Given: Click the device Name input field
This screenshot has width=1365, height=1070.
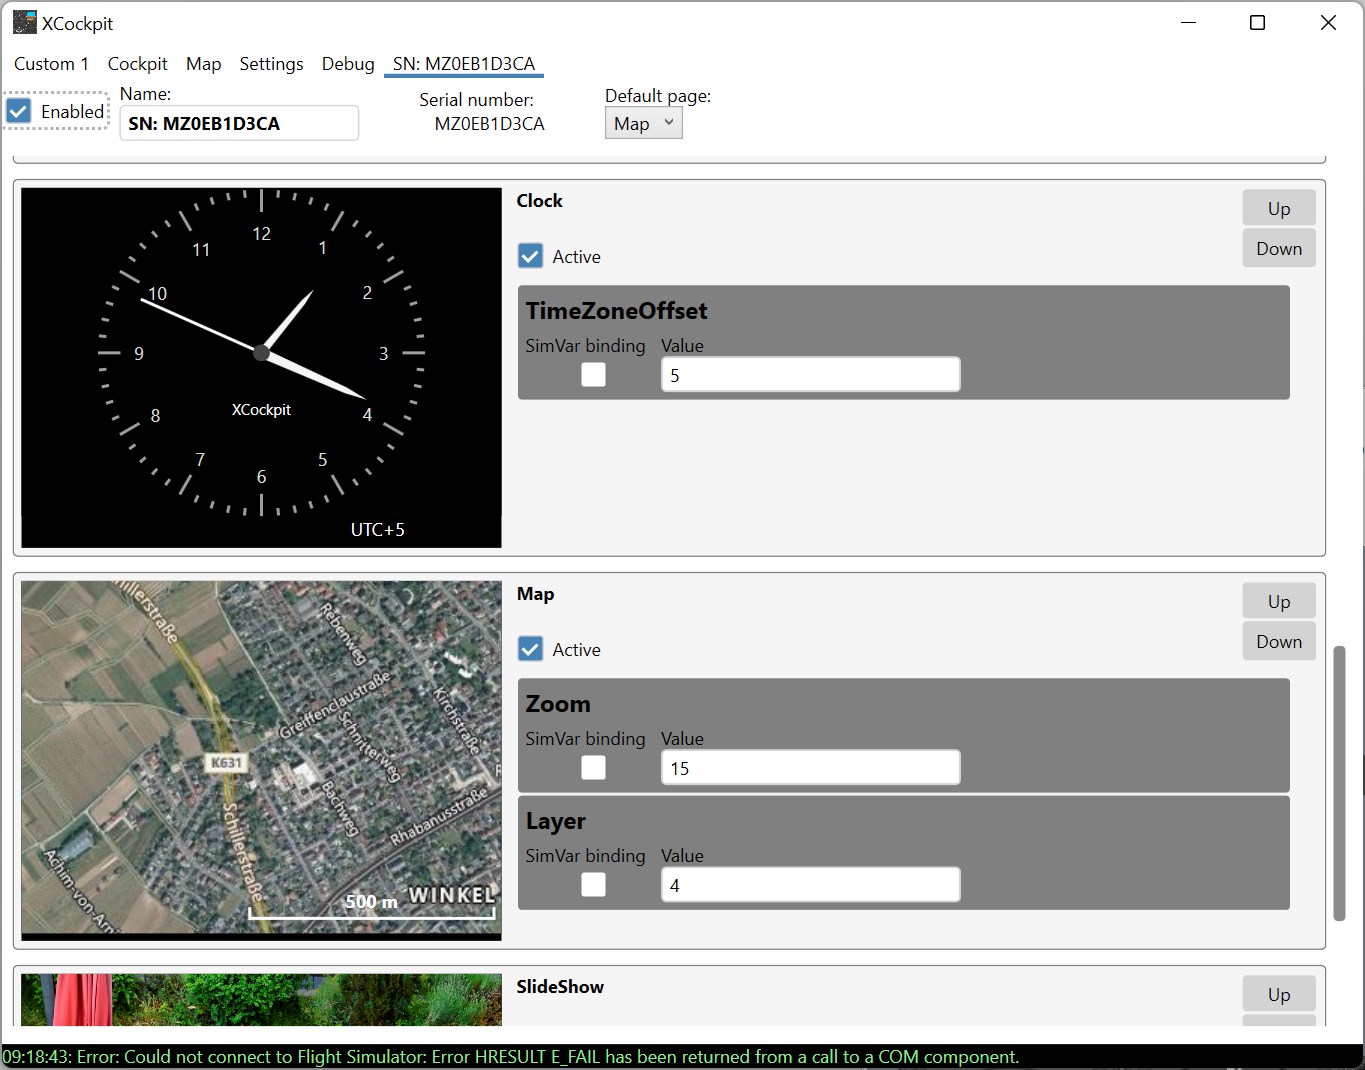Looking at the screenshot, I should coord(239,123).
